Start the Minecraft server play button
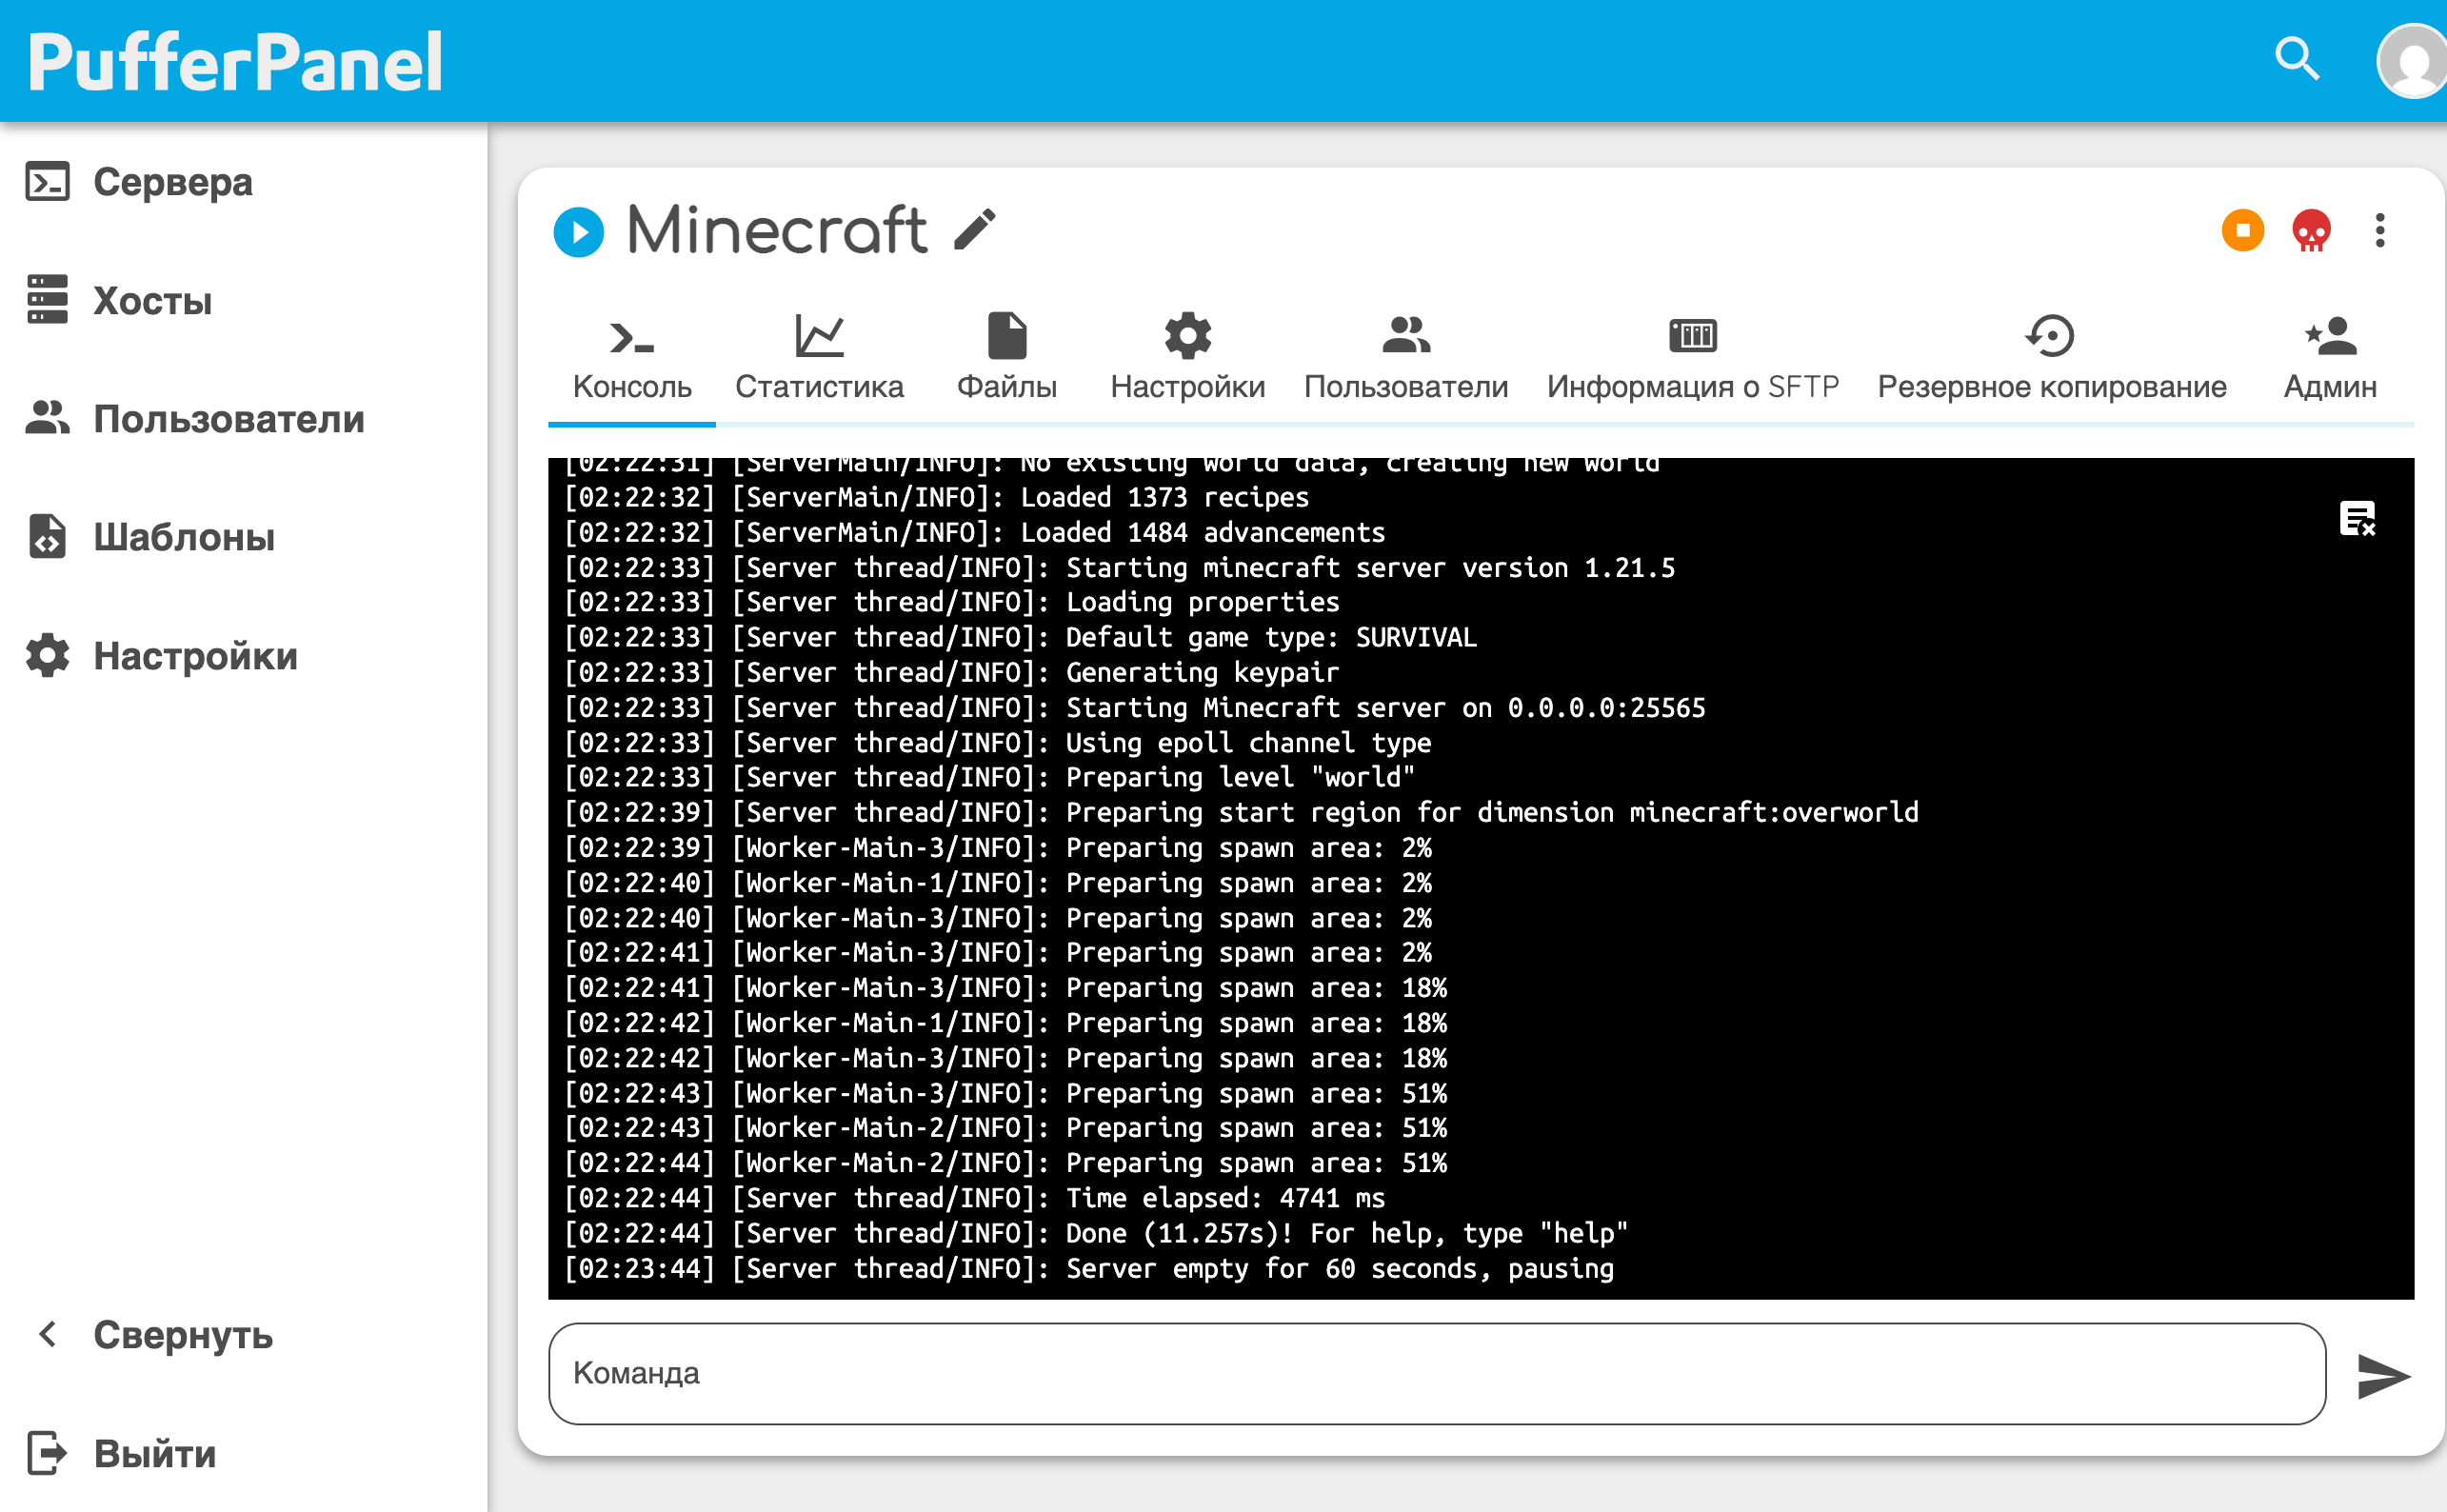Screen dimensions: 2447x1512 [578, 232]
